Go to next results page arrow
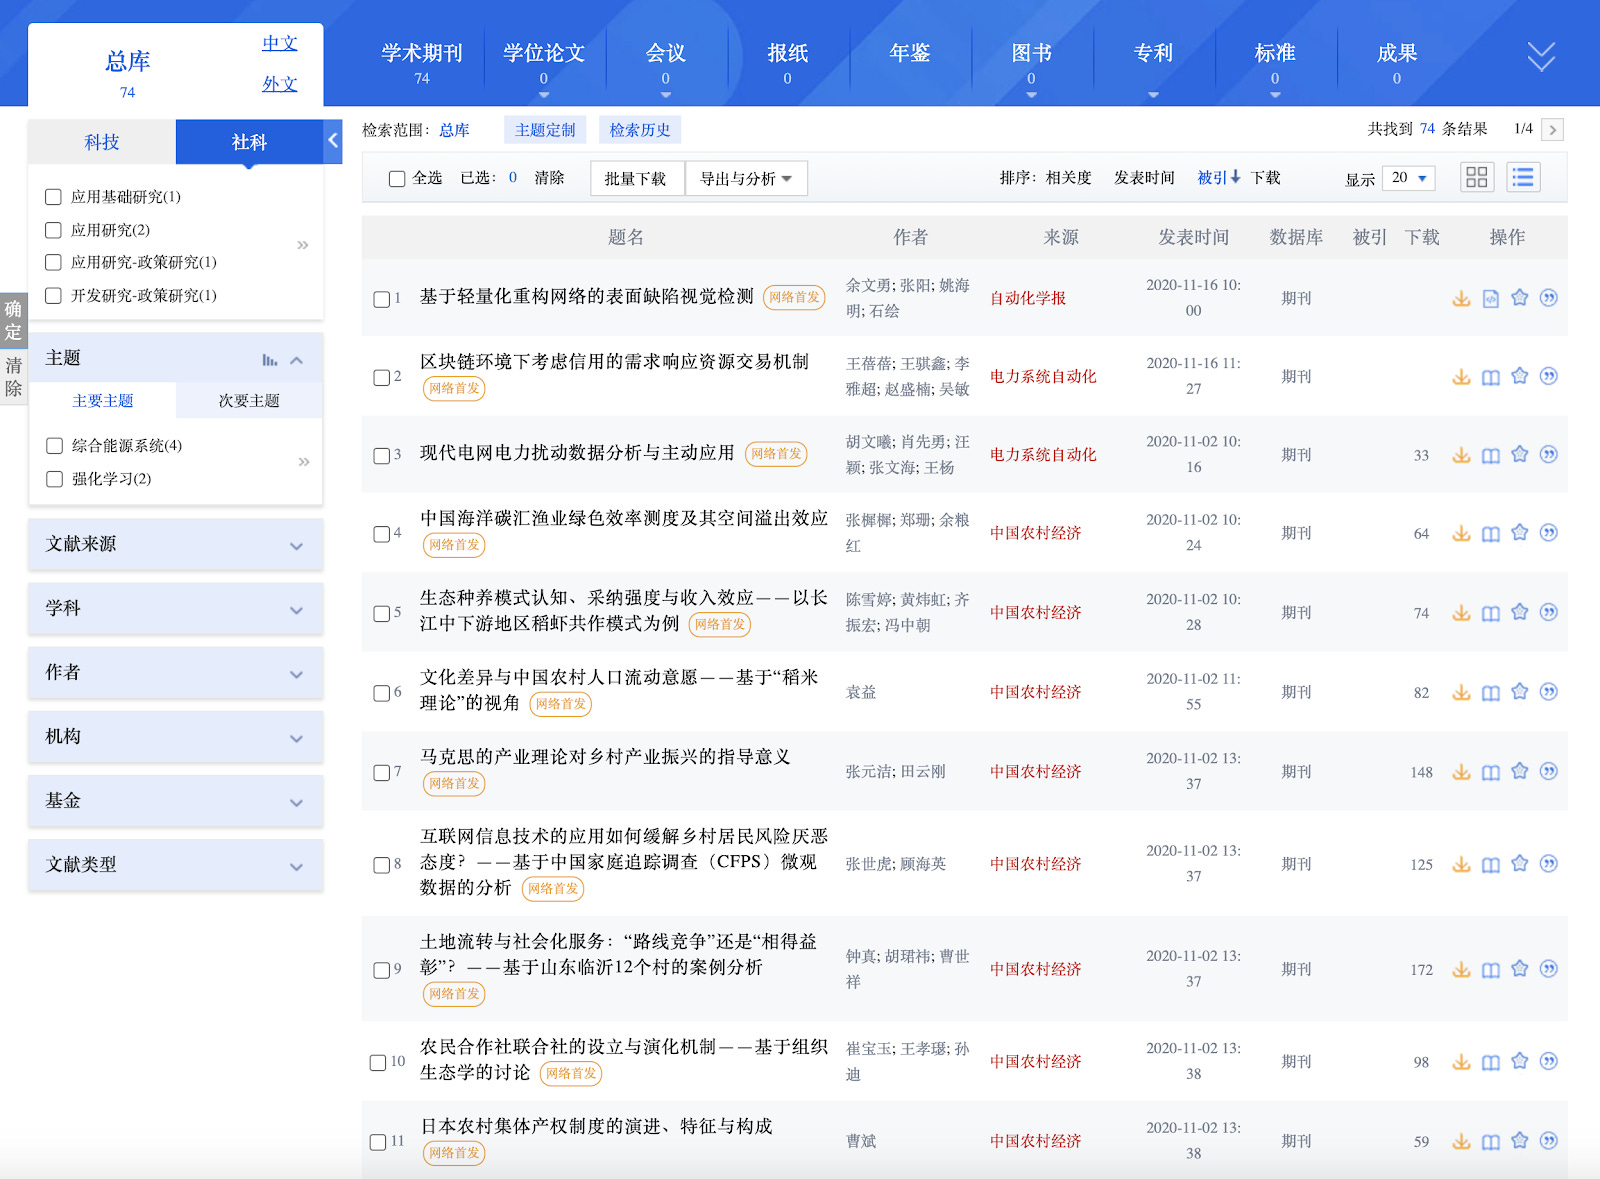 click(1552, 129)
